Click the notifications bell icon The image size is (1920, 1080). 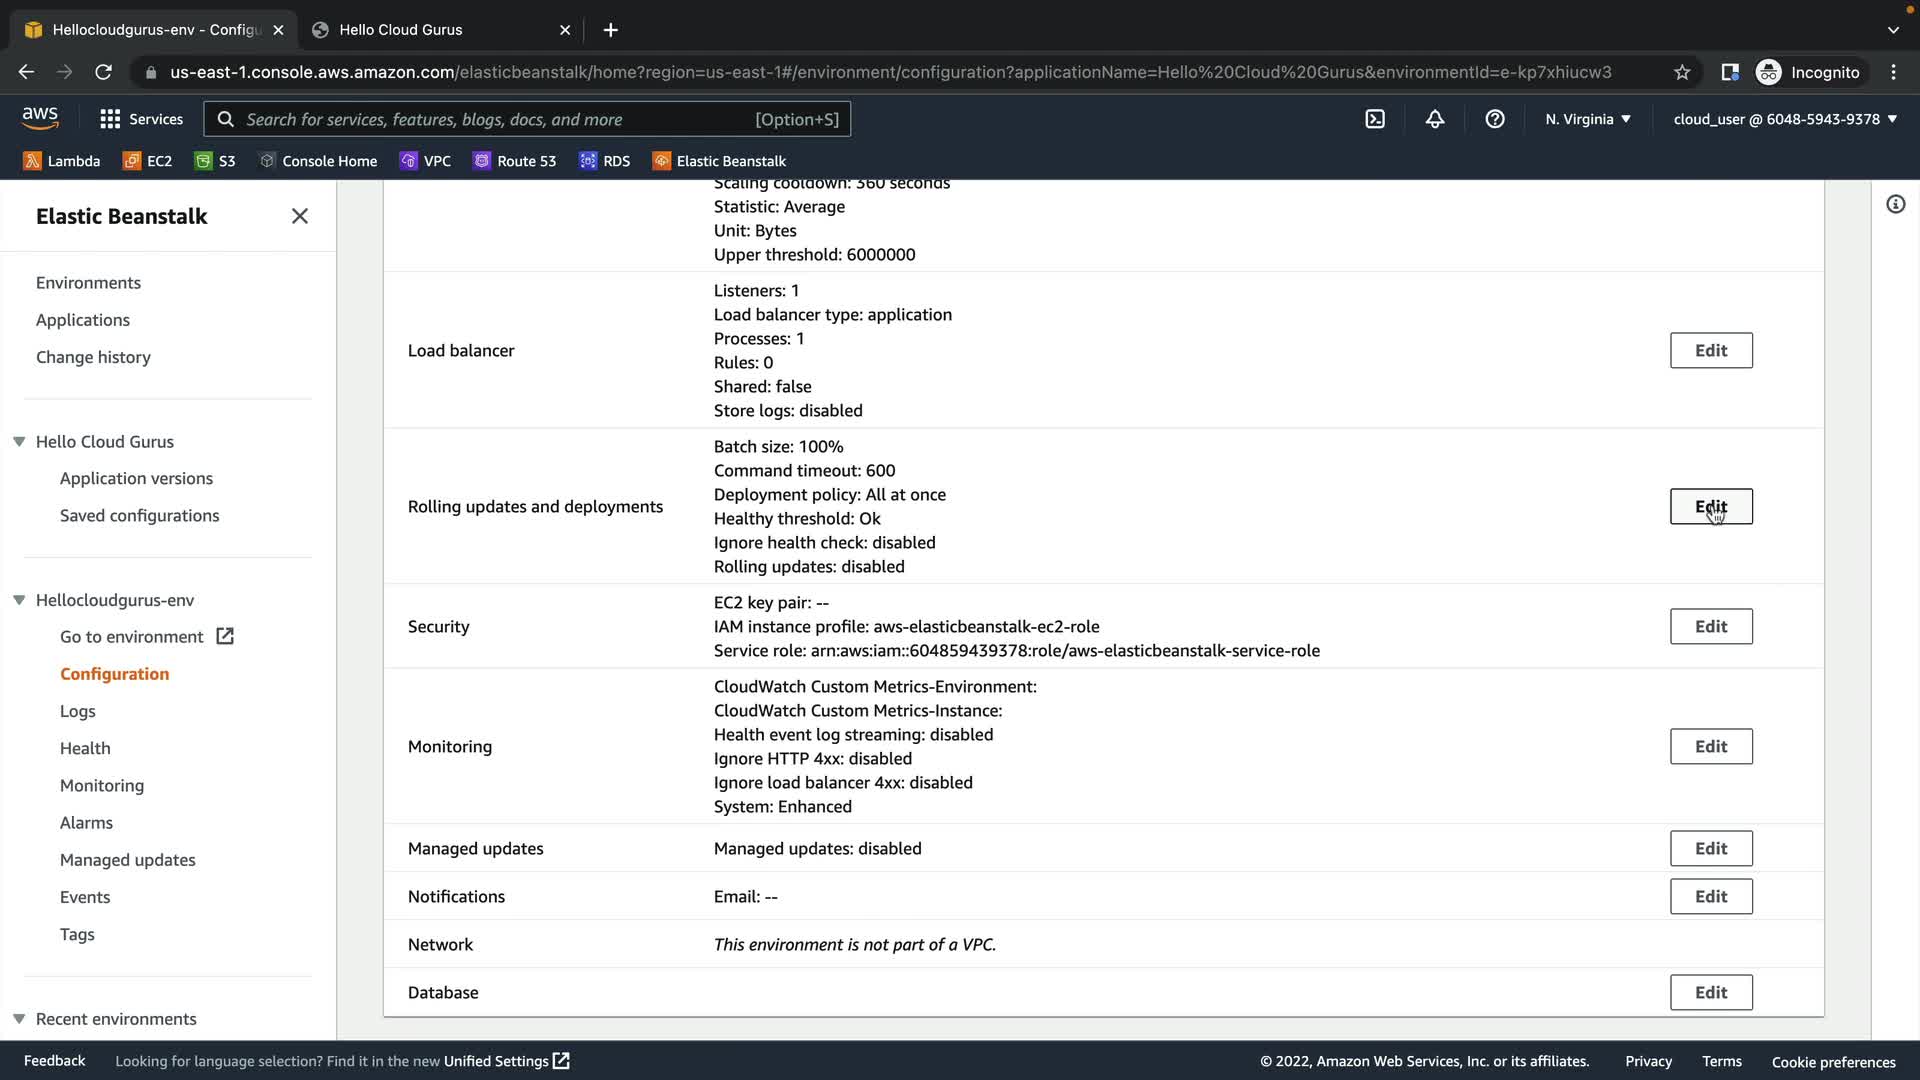[x=1435, y=119]
